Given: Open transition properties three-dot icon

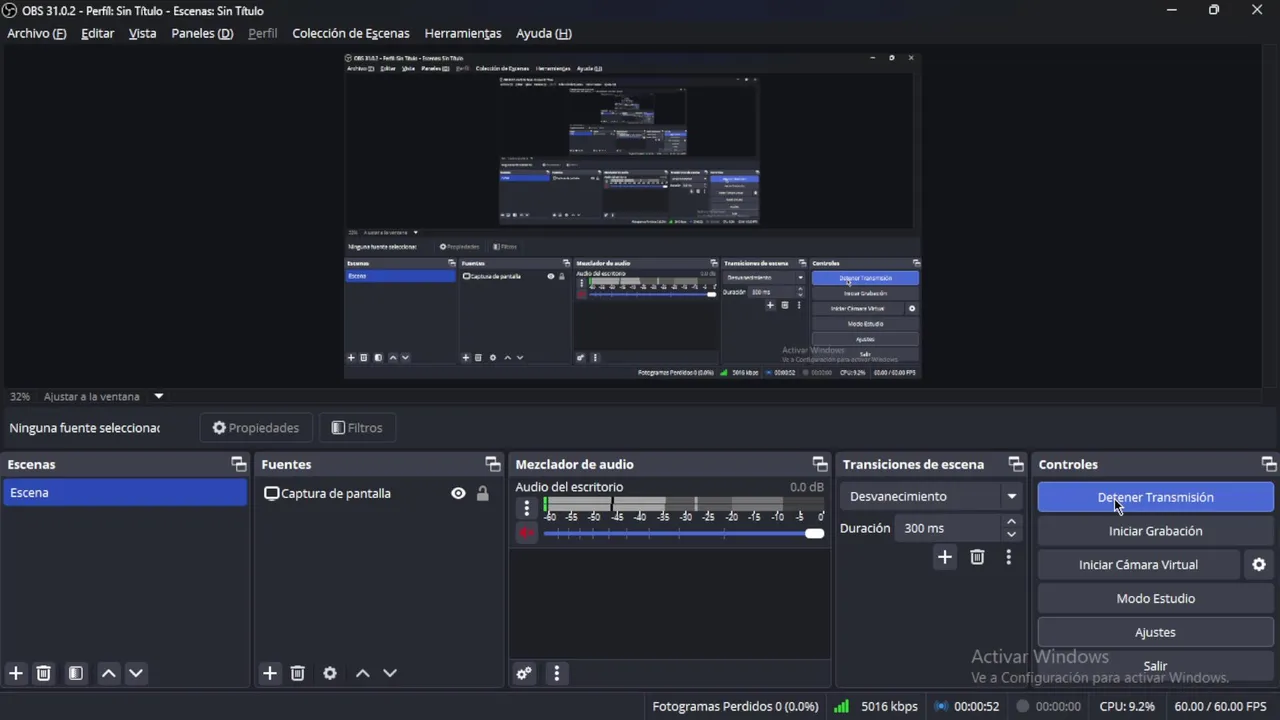Looking at the screenshot, I should click(1008, 557).
